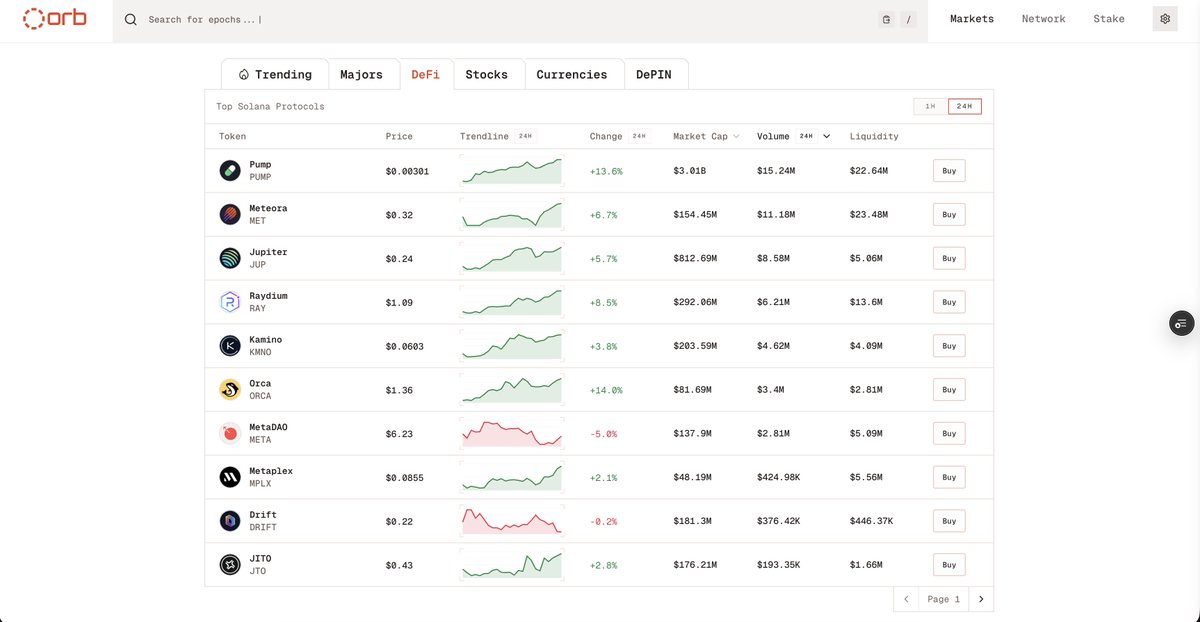Image resolution: width=1200 pixels, height=622 pixels.
Task: Click the JTO ticker text
Action: pos(257,571)
